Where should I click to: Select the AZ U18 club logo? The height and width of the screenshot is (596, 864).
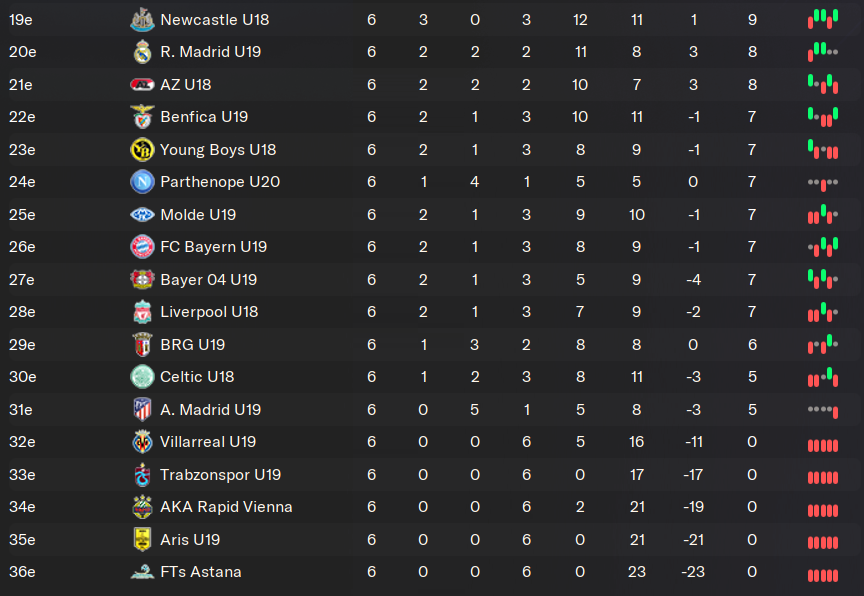click(x=142, y=85)
